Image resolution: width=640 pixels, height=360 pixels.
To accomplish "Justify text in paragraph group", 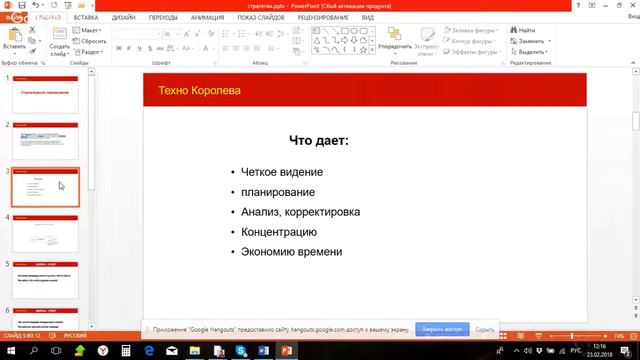I will click(257, 48).
